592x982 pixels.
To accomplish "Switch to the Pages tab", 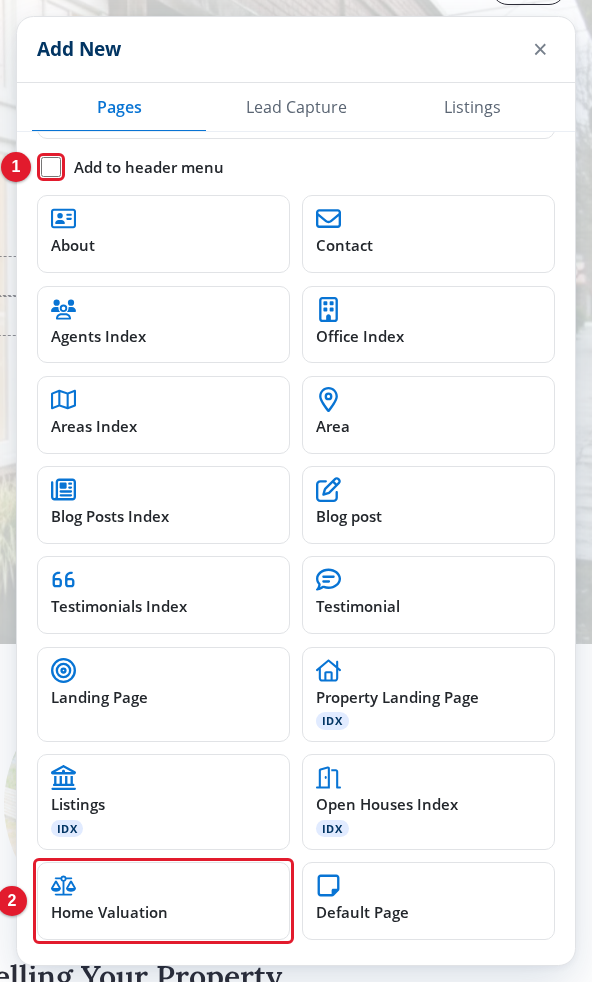I will 119,108.
